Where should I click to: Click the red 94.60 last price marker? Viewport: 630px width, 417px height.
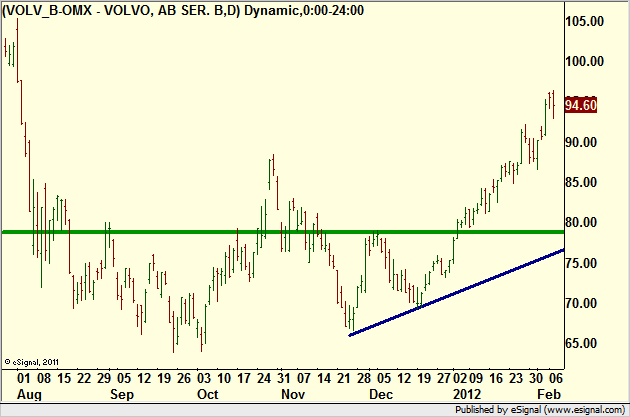[581, 105]
